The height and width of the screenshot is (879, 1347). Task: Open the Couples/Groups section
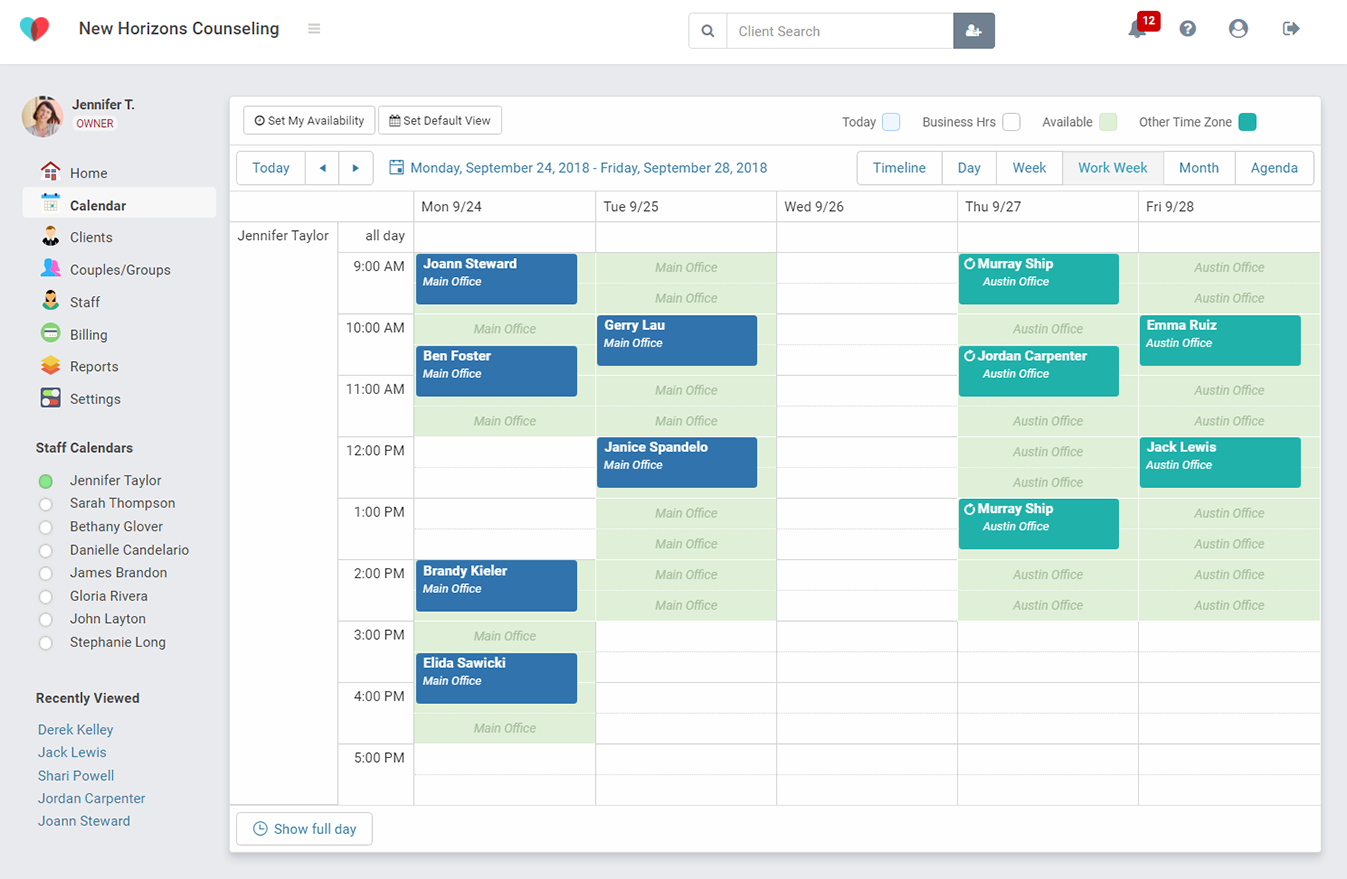tap(122, 269)
